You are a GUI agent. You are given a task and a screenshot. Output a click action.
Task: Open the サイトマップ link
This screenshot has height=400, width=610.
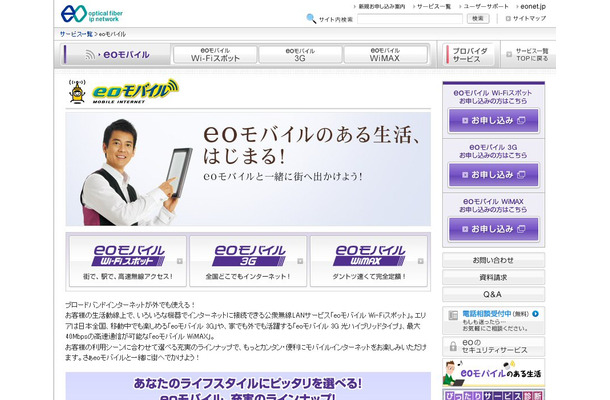[x=529, y=18]
